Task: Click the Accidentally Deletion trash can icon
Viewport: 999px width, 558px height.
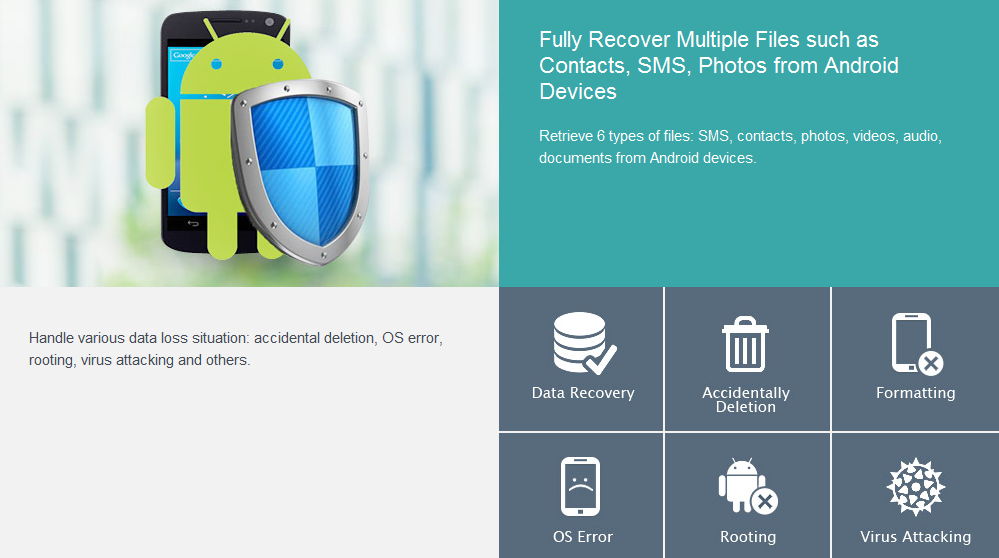Action: [x=745, y=344]
